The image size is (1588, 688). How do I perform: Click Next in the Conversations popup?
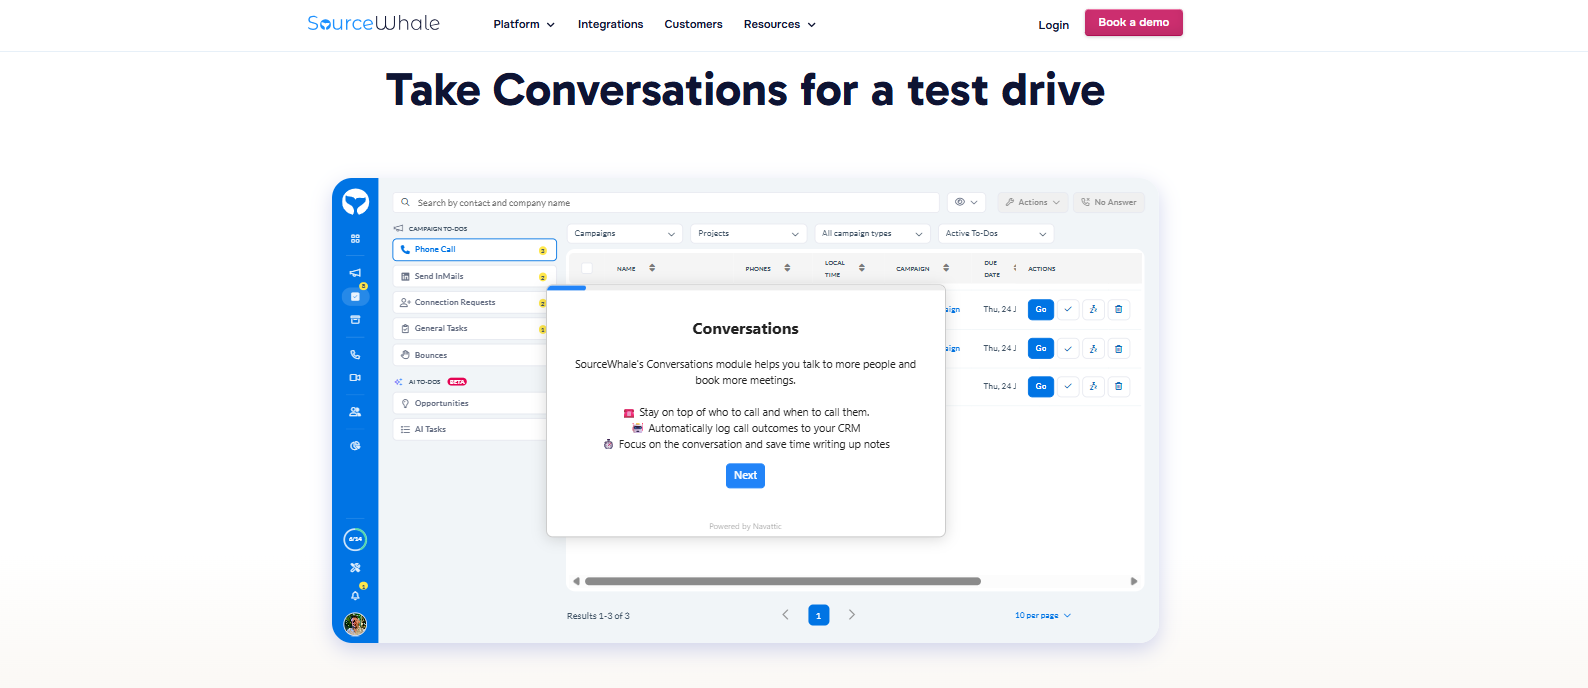point(745,475)
